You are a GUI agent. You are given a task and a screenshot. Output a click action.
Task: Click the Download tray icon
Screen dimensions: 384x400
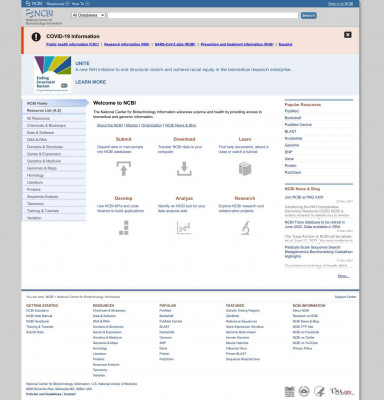[x=184, y=168]
